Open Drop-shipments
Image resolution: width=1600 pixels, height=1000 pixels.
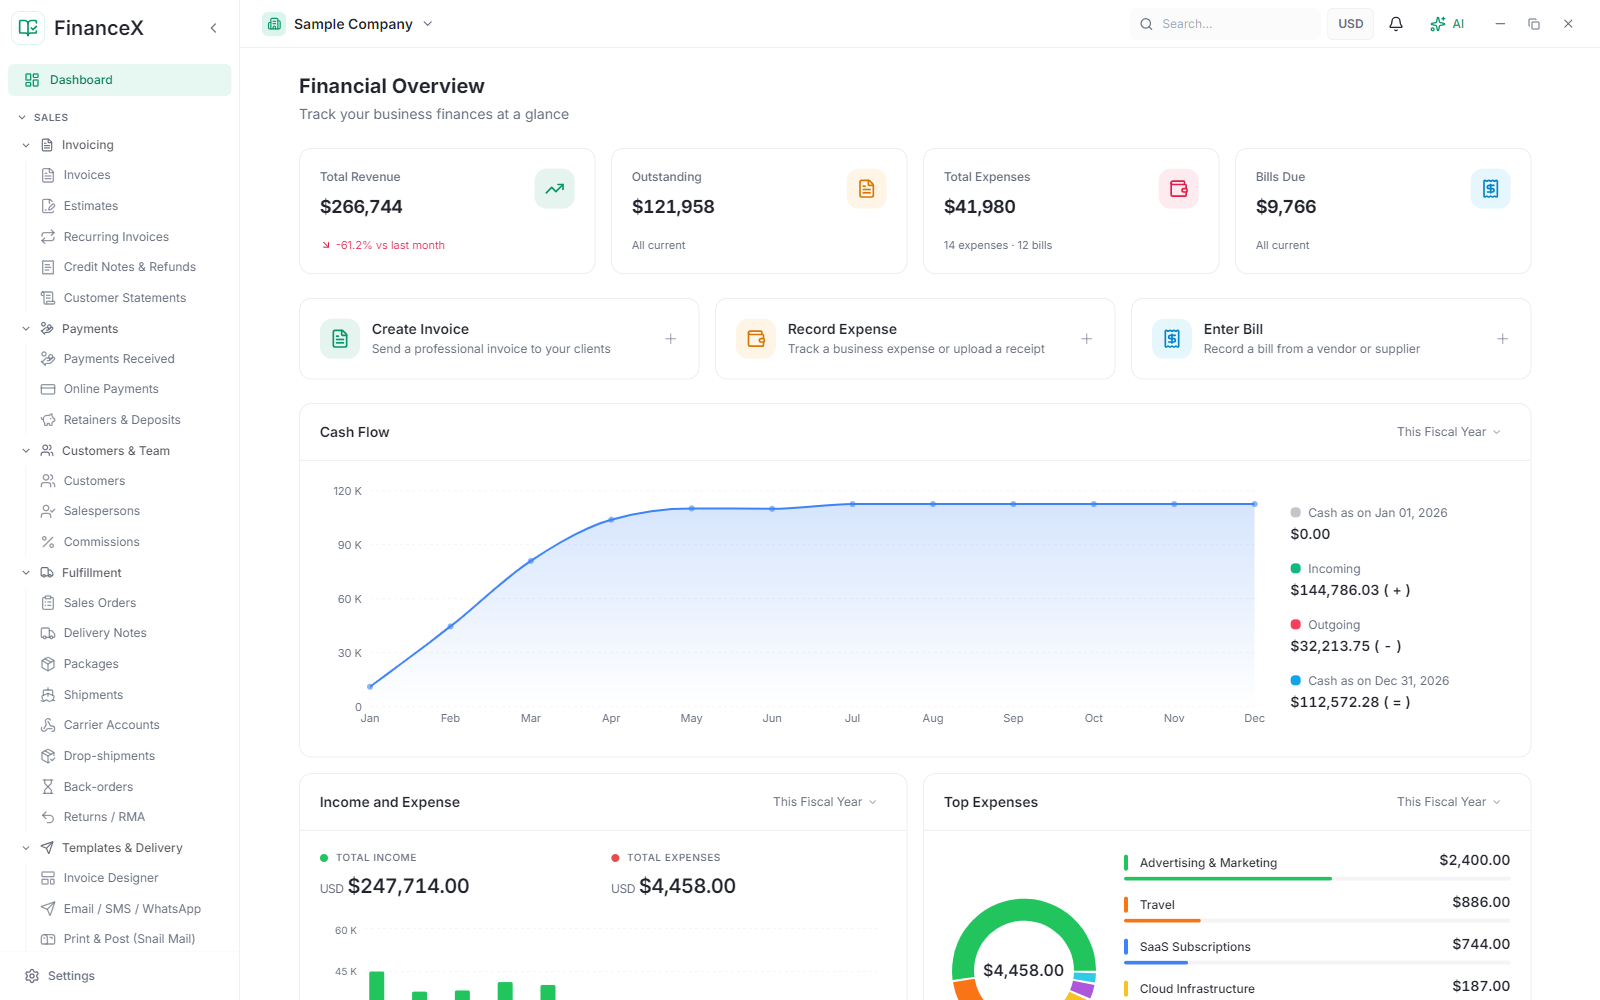click(x=109, y=756)
